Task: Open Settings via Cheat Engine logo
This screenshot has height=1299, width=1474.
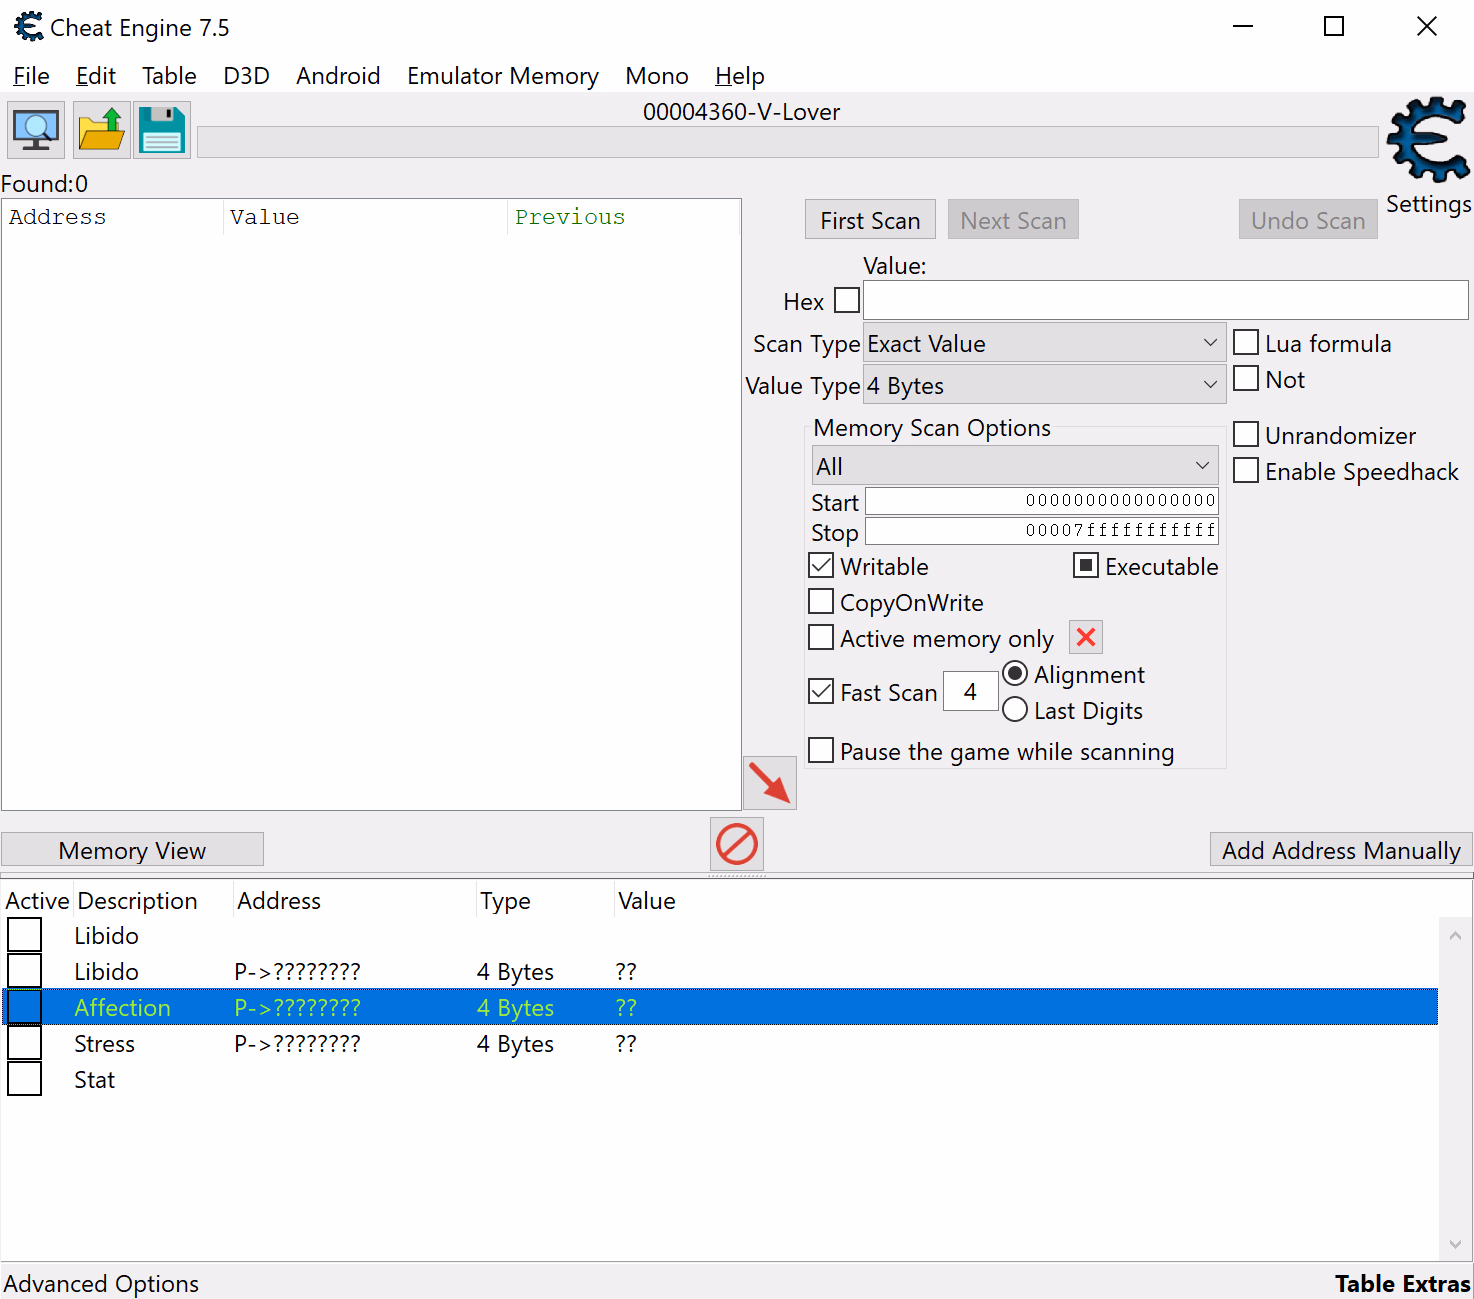Action: [1428, 140]
